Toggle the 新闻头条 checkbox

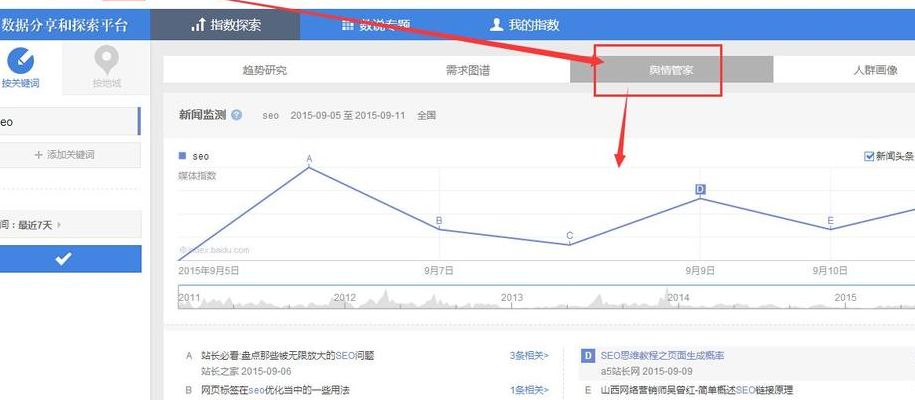(x=868, y=156)
